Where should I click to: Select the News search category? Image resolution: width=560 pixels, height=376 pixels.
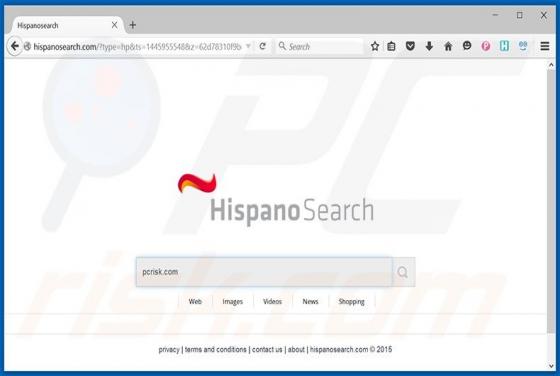310,301
